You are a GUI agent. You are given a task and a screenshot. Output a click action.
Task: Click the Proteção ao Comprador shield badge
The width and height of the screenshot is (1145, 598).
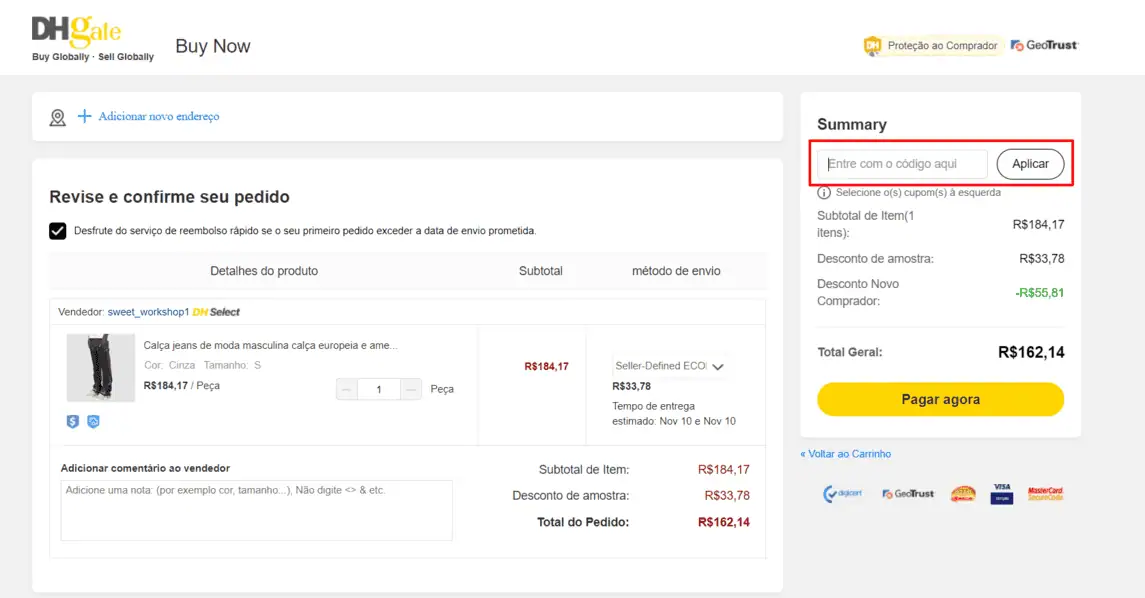coord(931,45)
